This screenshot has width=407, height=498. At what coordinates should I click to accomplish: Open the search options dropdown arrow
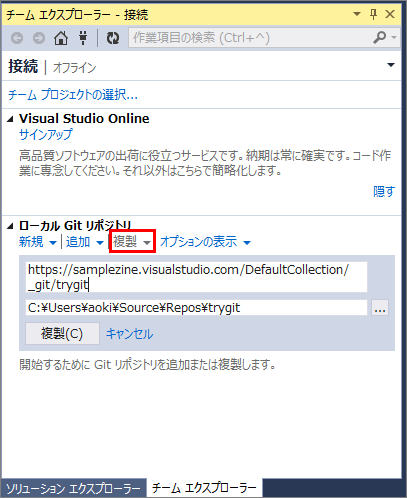click(x=394, y=38)
